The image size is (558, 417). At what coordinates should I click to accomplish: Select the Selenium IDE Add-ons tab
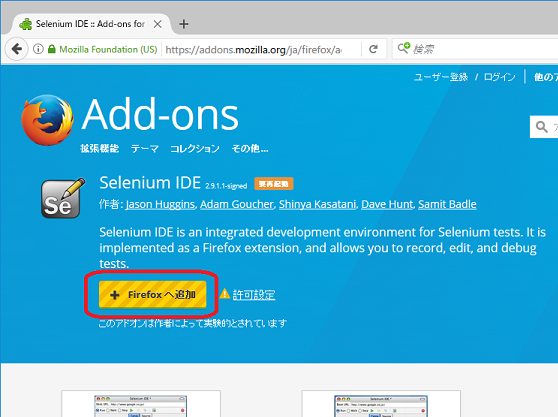click(x=91, y=24)
